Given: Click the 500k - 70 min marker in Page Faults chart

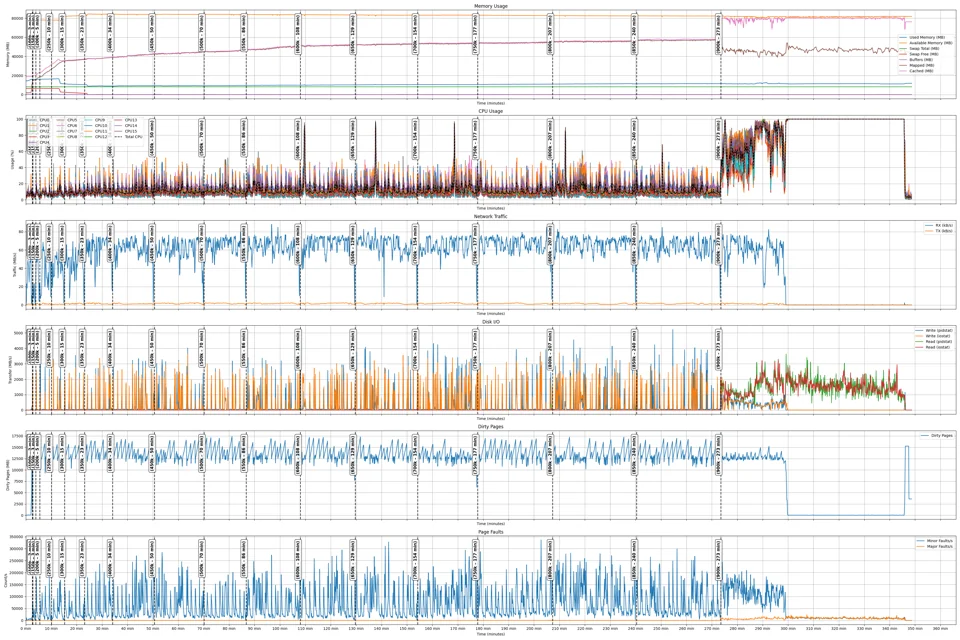Looking at the screenshot, I should [201, 560].
